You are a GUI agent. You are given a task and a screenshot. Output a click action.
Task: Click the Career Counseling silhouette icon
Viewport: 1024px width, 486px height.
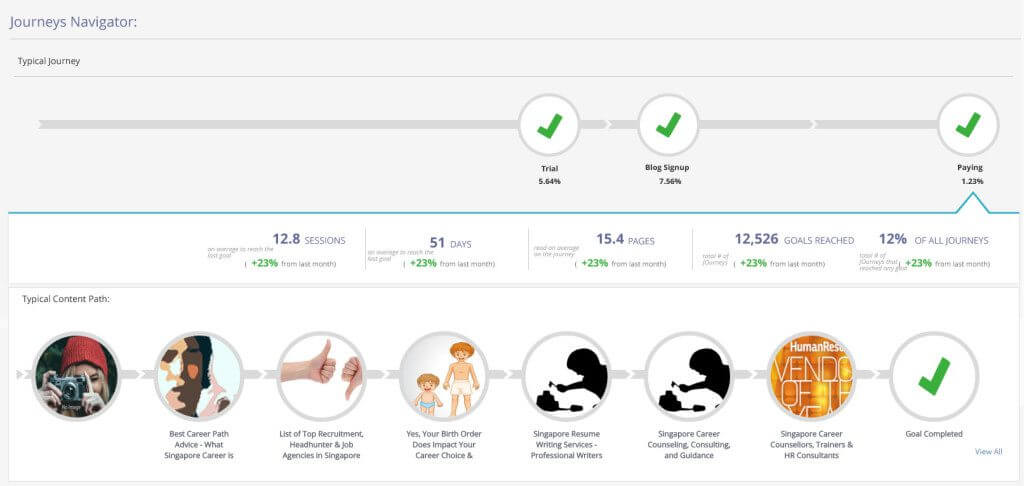689,376
